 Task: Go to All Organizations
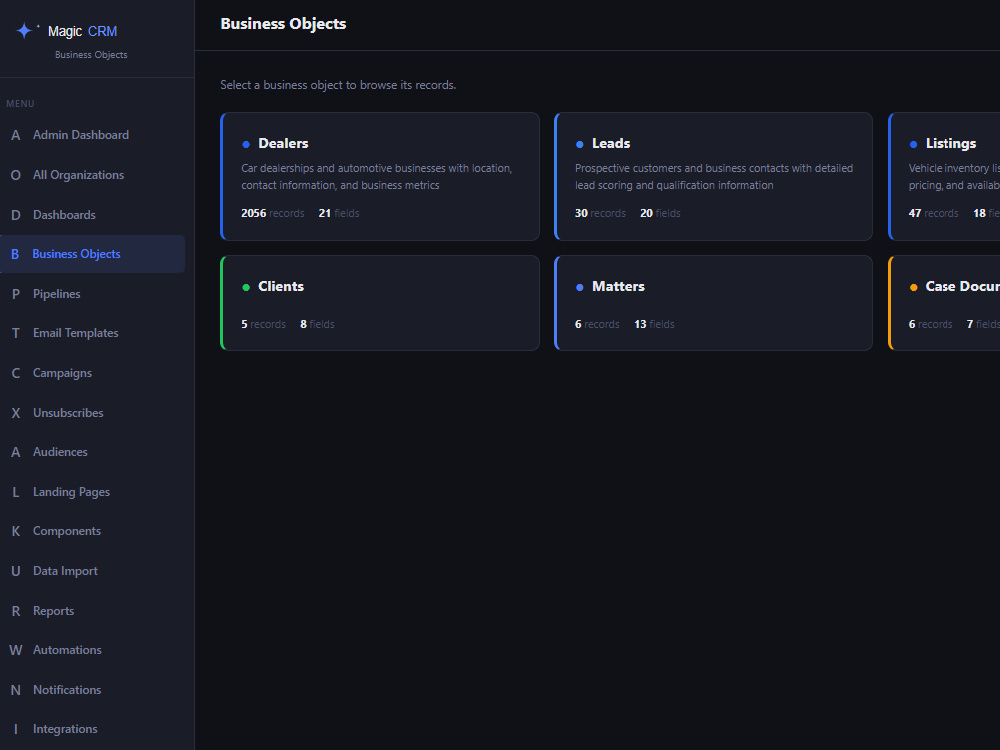pos(92,175)
